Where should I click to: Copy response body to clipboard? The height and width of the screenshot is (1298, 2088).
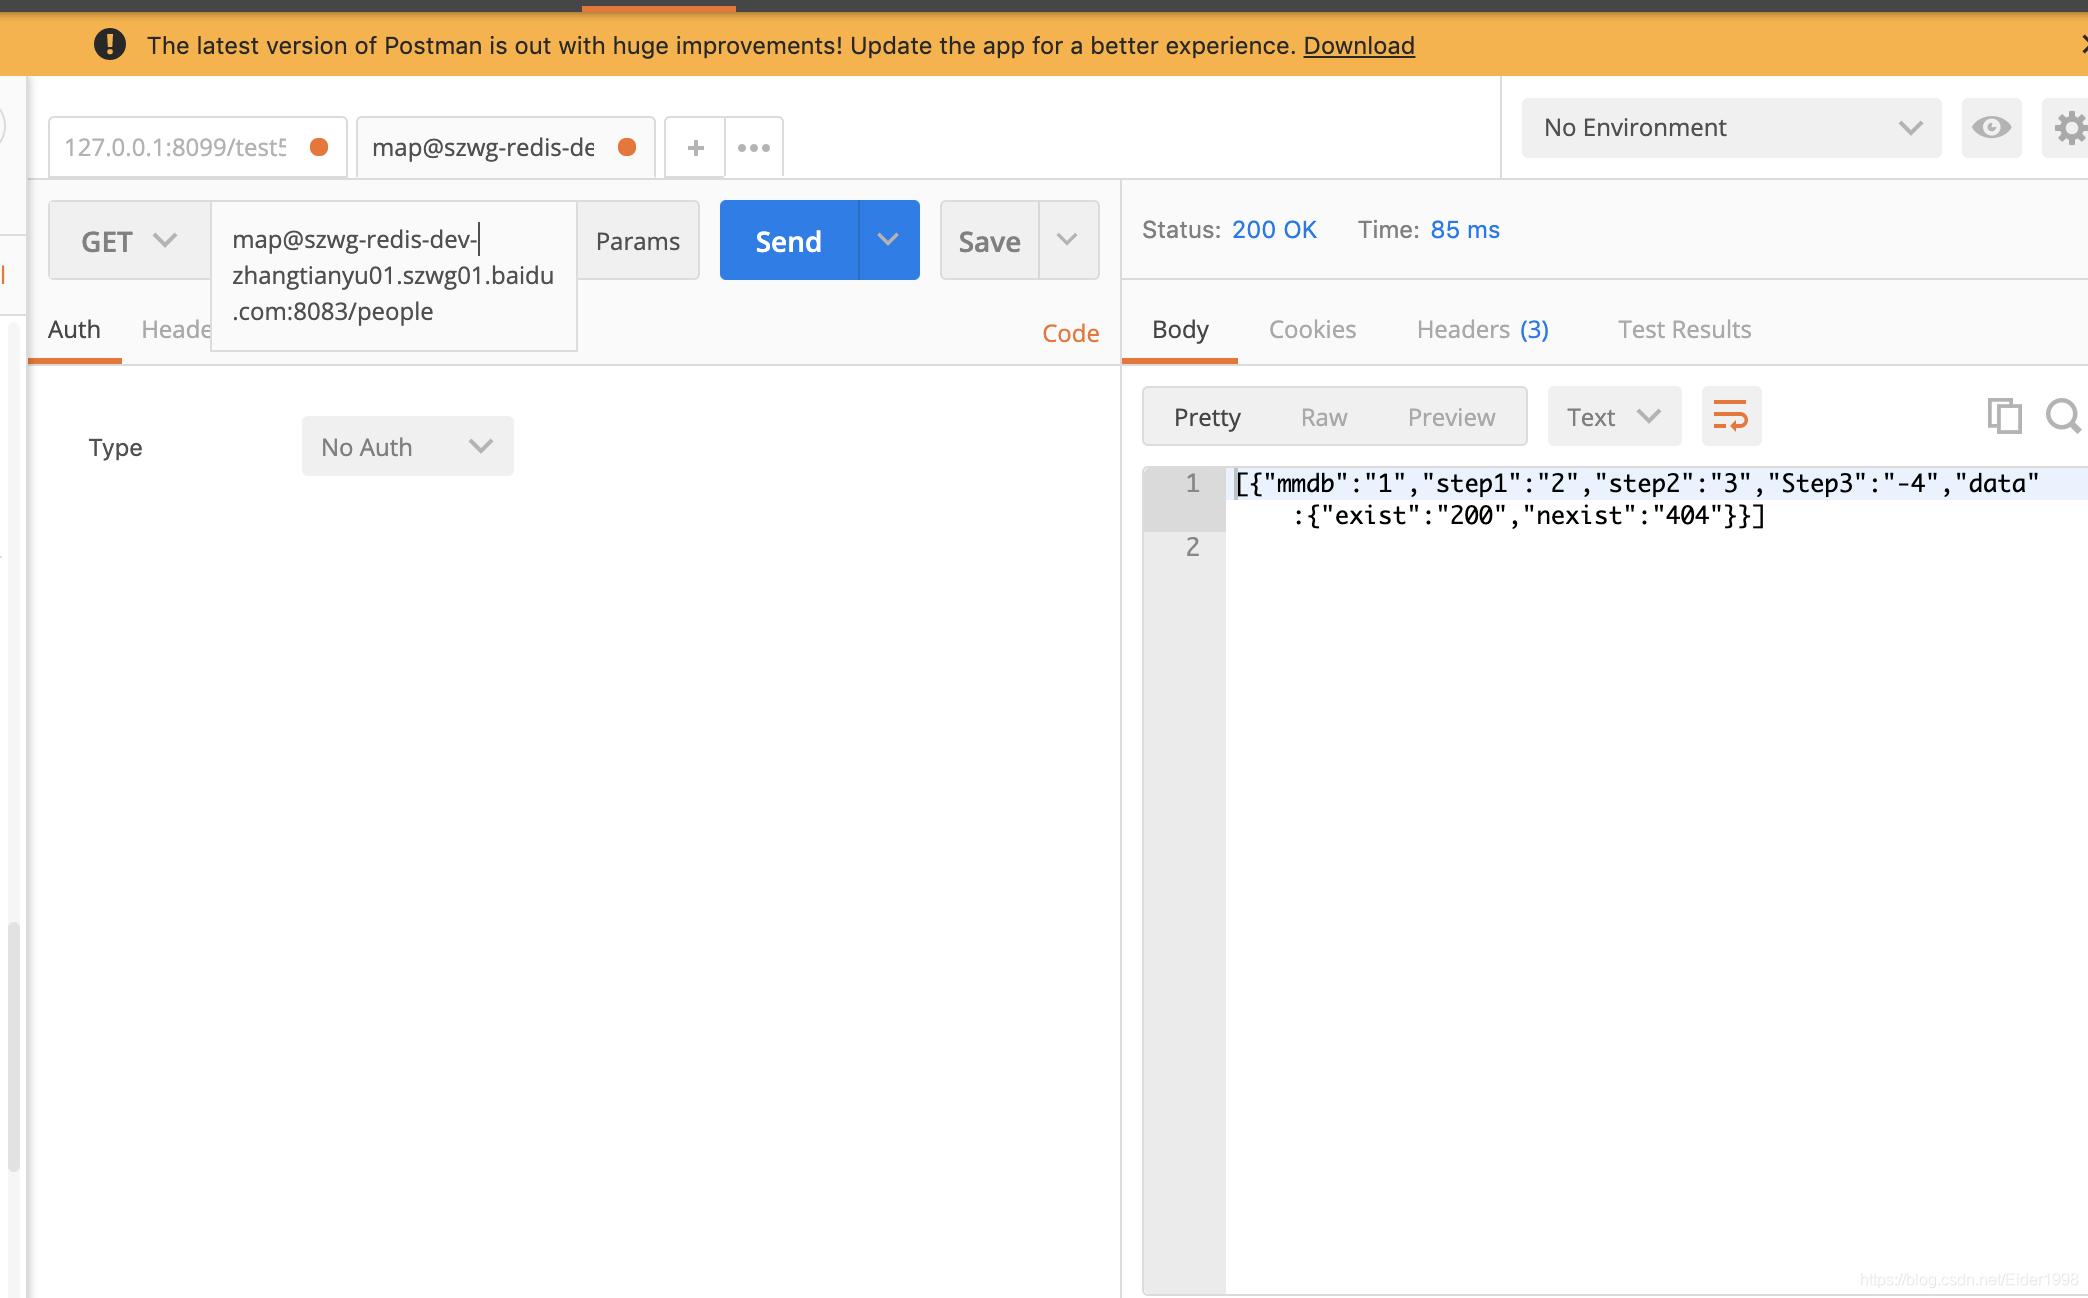pos(2004,416)
